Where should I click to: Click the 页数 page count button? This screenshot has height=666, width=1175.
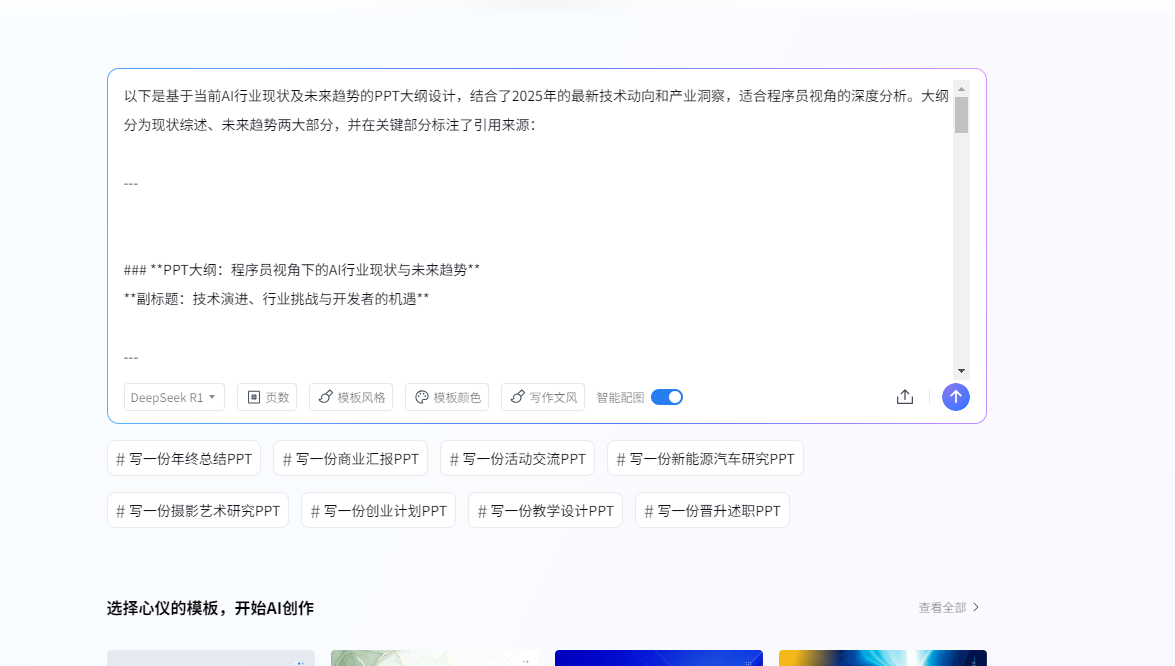click(x=268, y=397)
